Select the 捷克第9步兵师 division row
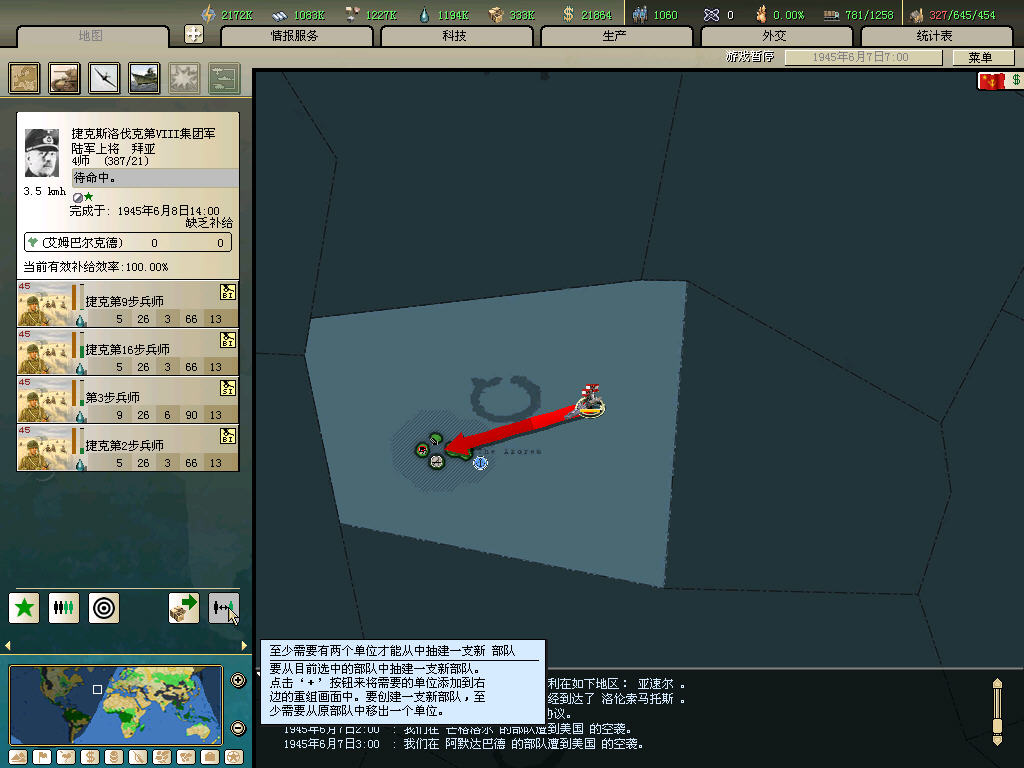This screenshot has height=768, width=1024. coord(128,304)
